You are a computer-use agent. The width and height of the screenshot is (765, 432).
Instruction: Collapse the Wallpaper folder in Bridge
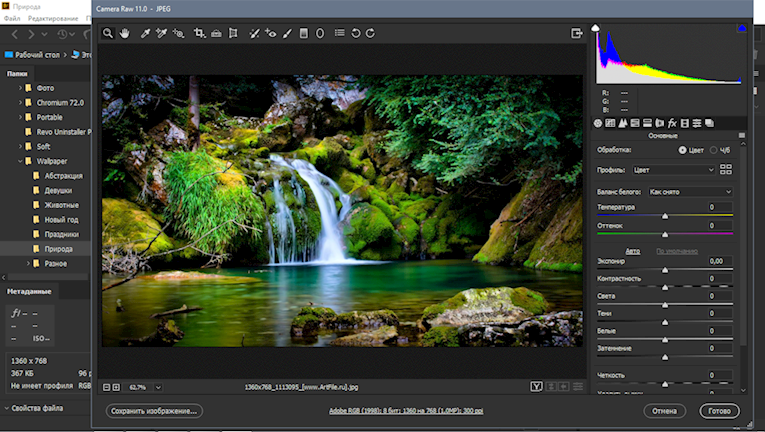[20, 161]
